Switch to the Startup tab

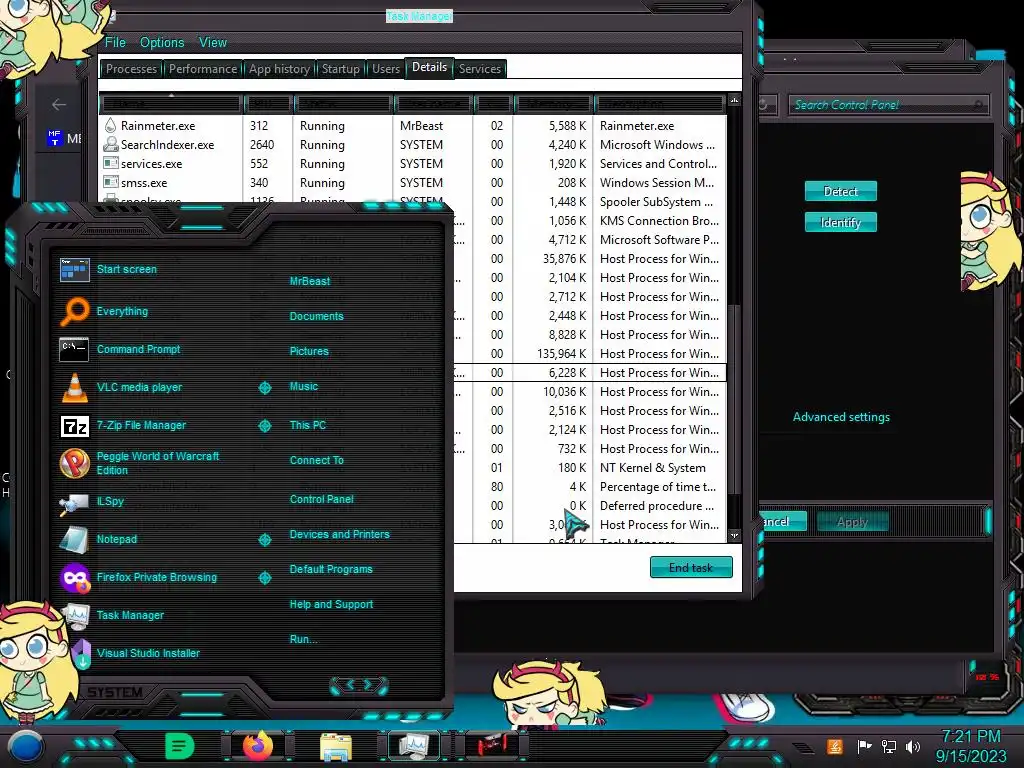coord(340,69)
